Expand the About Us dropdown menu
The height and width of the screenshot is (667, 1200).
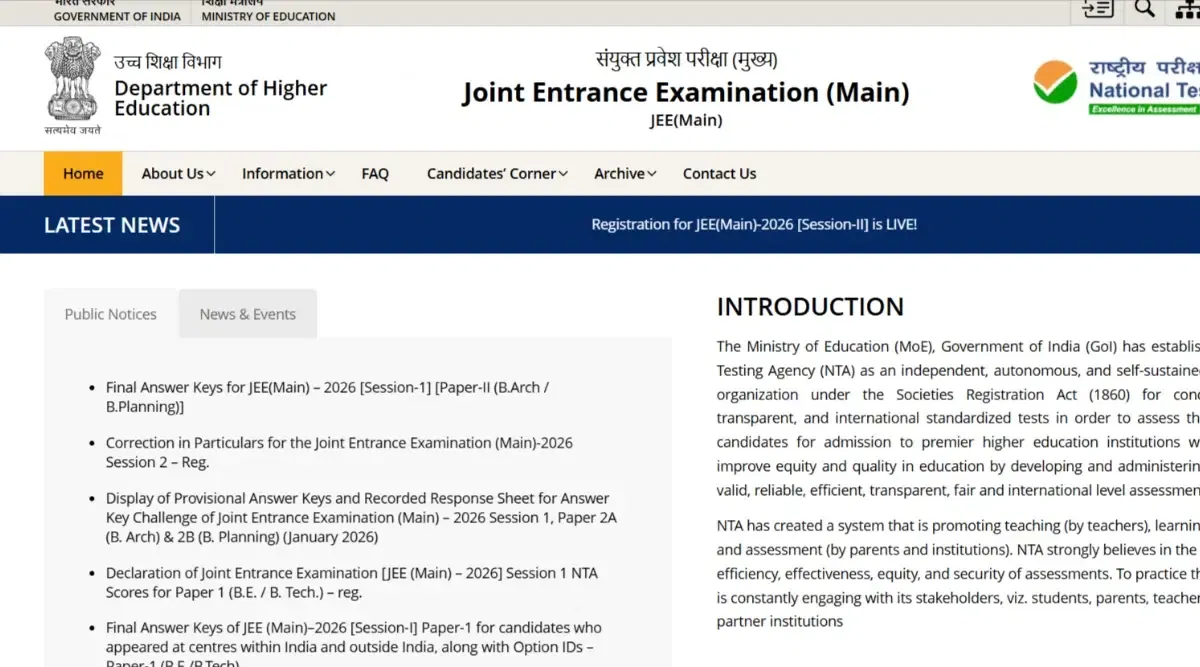coord(178,174)
